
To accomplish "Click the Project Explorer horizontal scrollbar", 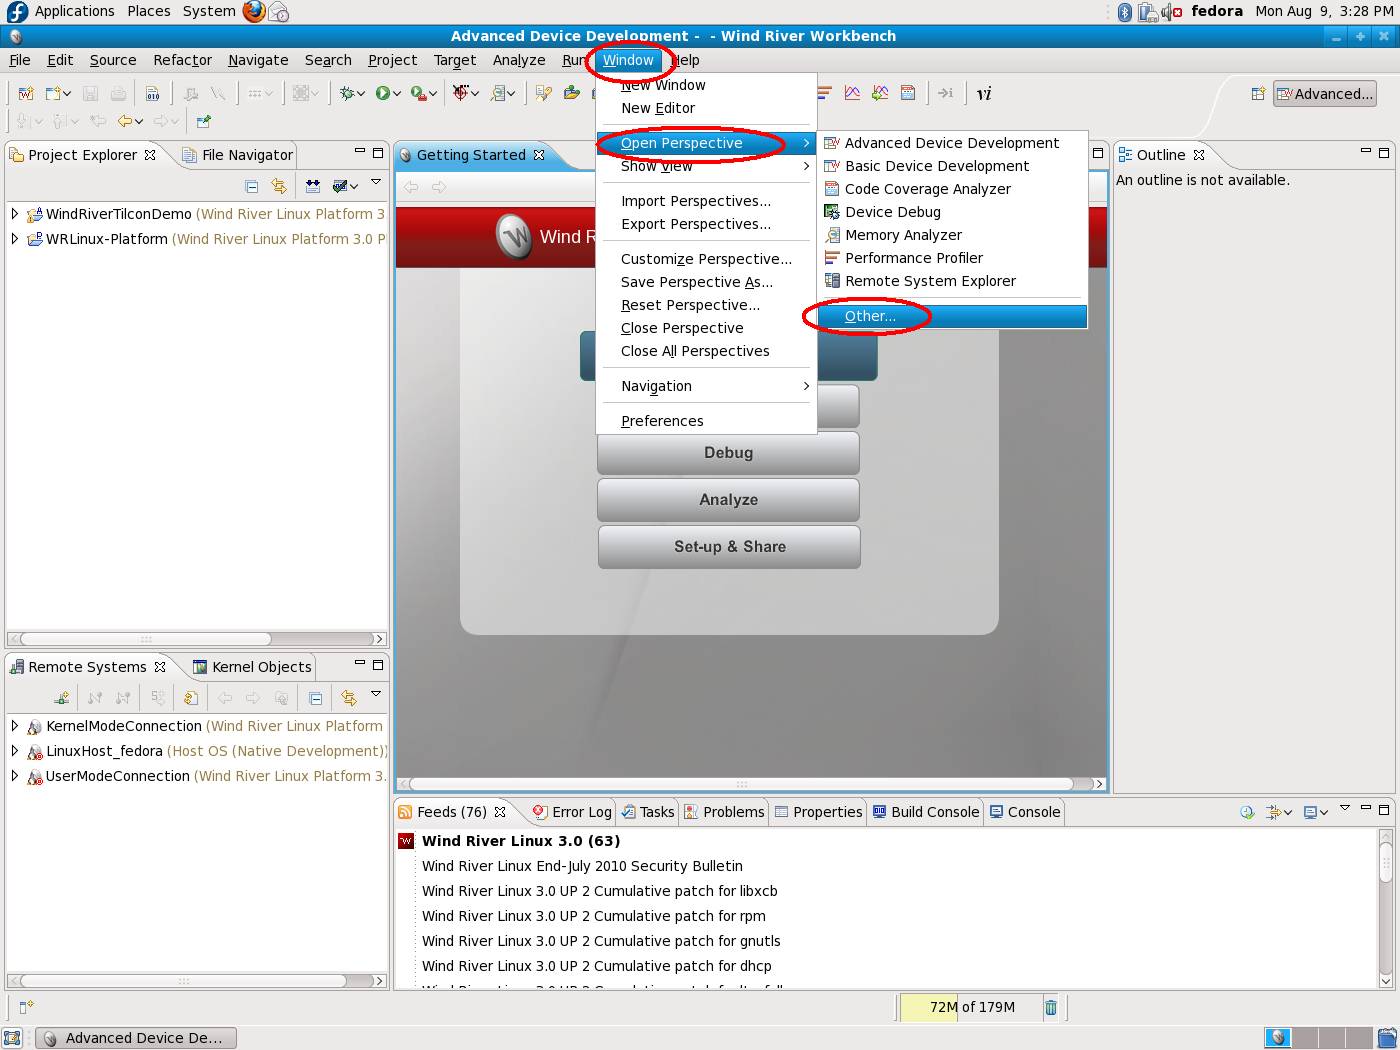I will click(x=197, y=638).
